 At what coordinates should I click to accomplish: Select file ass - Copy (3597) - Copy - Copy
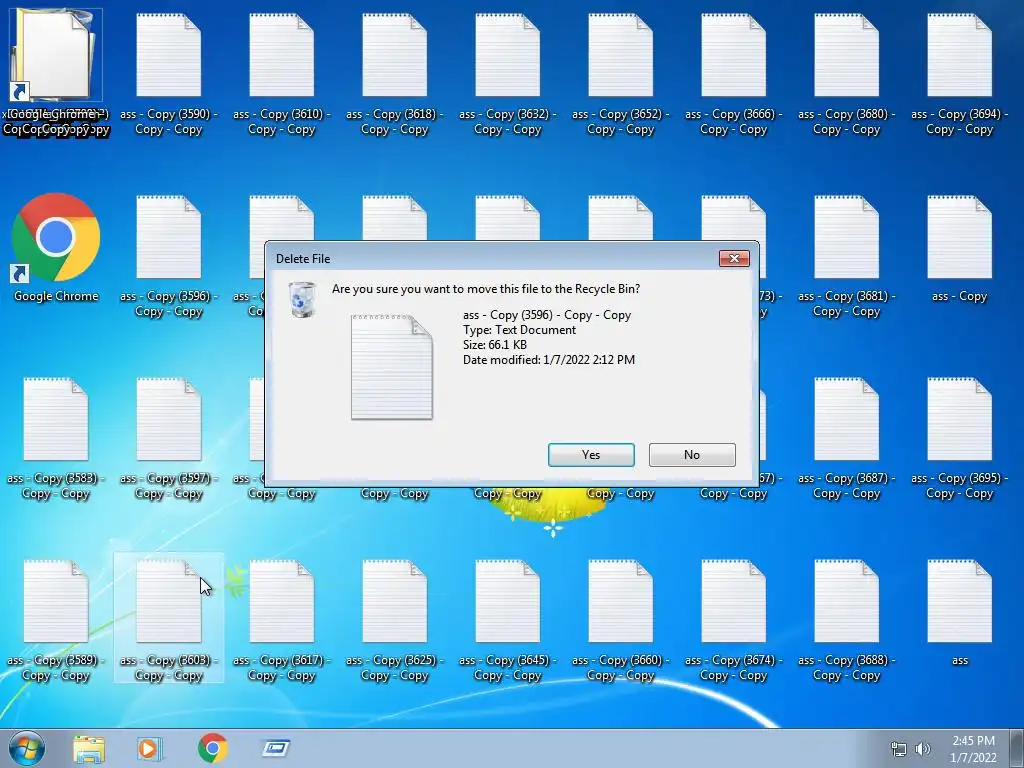coord(168,438)
